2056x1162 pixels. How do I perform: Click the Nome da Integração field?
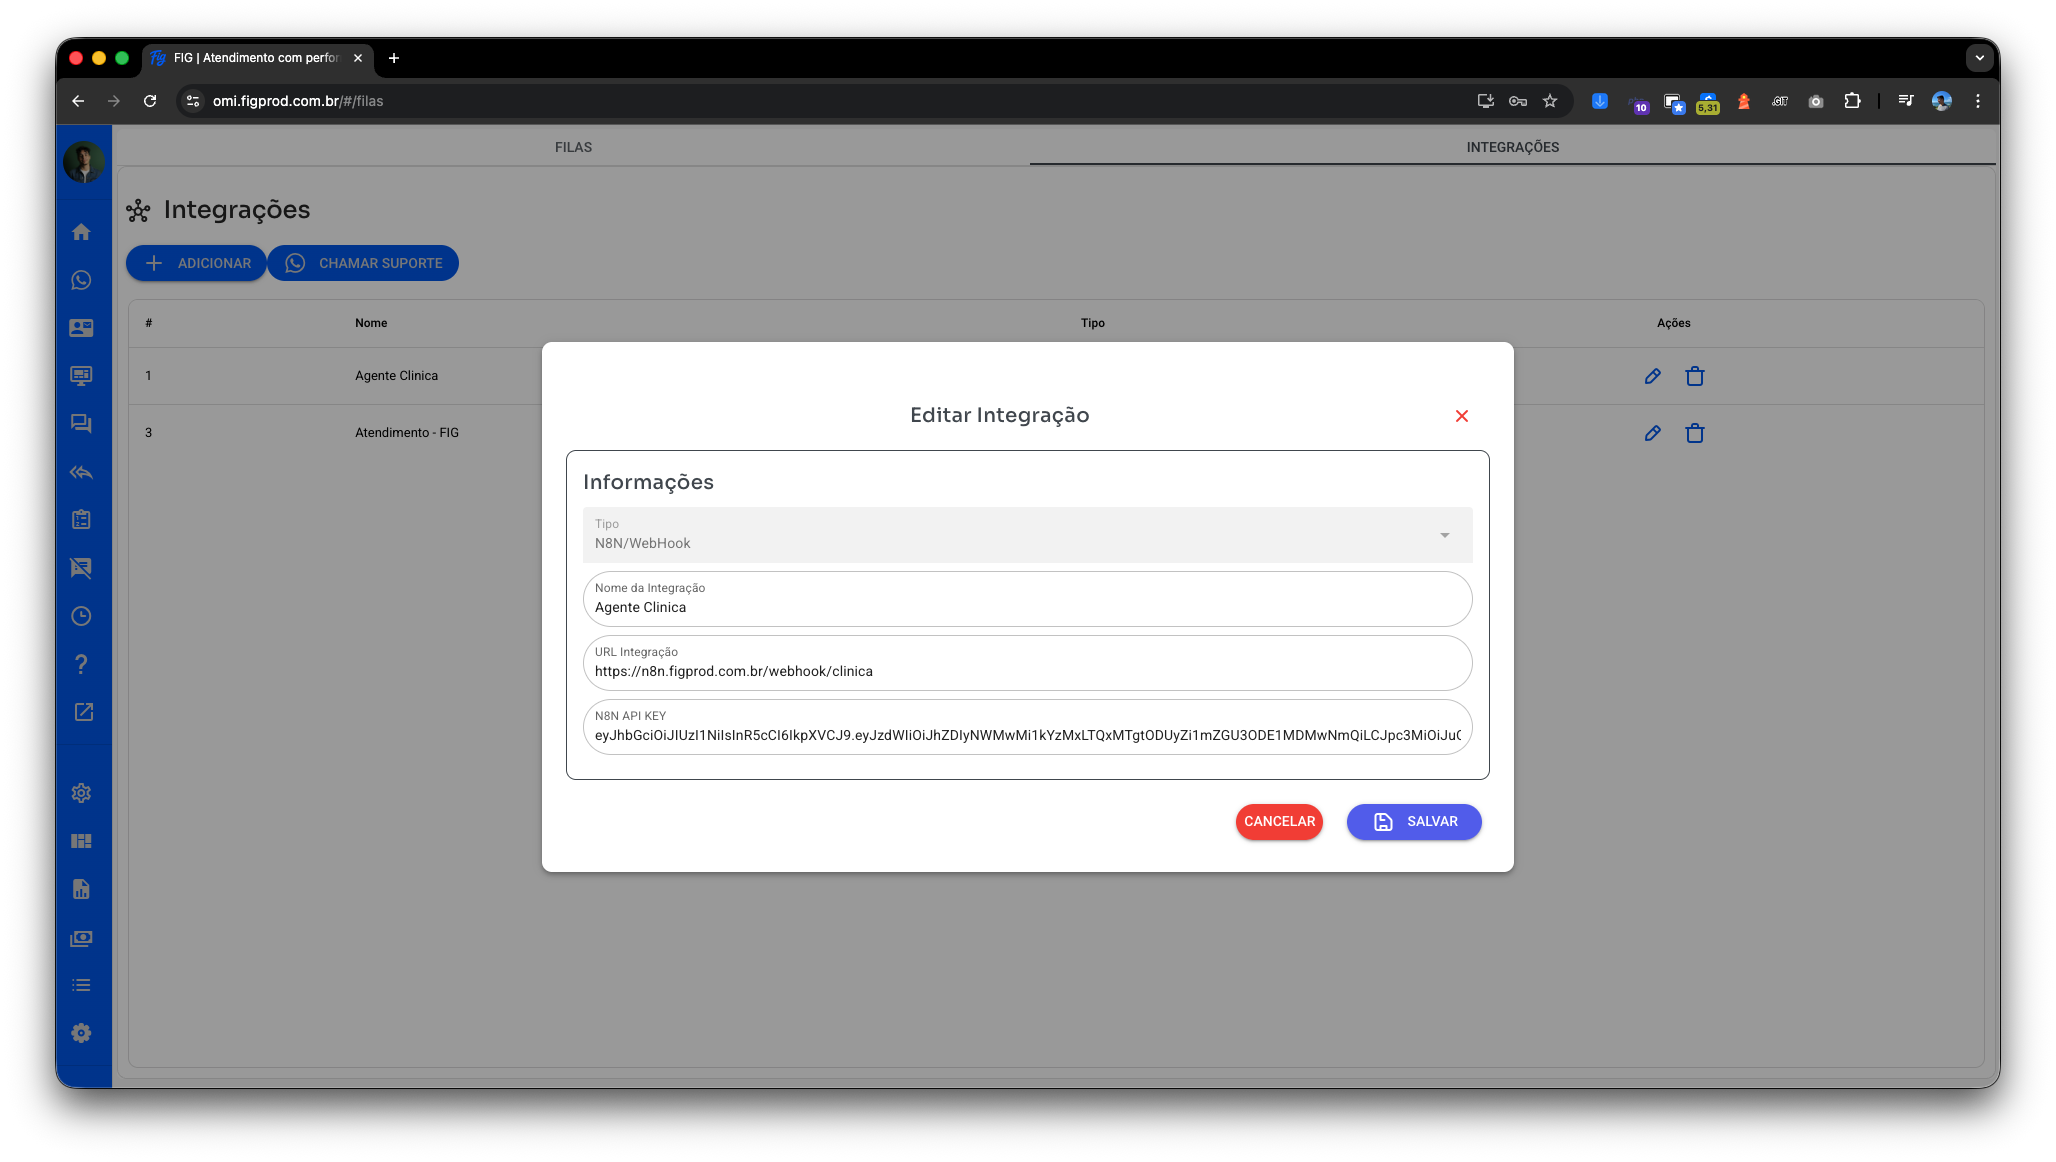pos(1027,607)
